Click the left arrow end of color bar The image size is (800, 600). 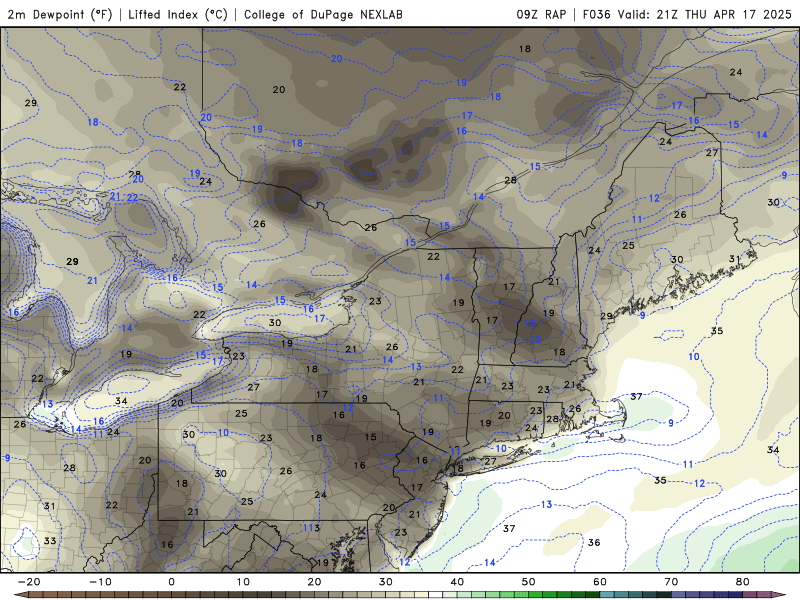(20, 595)
